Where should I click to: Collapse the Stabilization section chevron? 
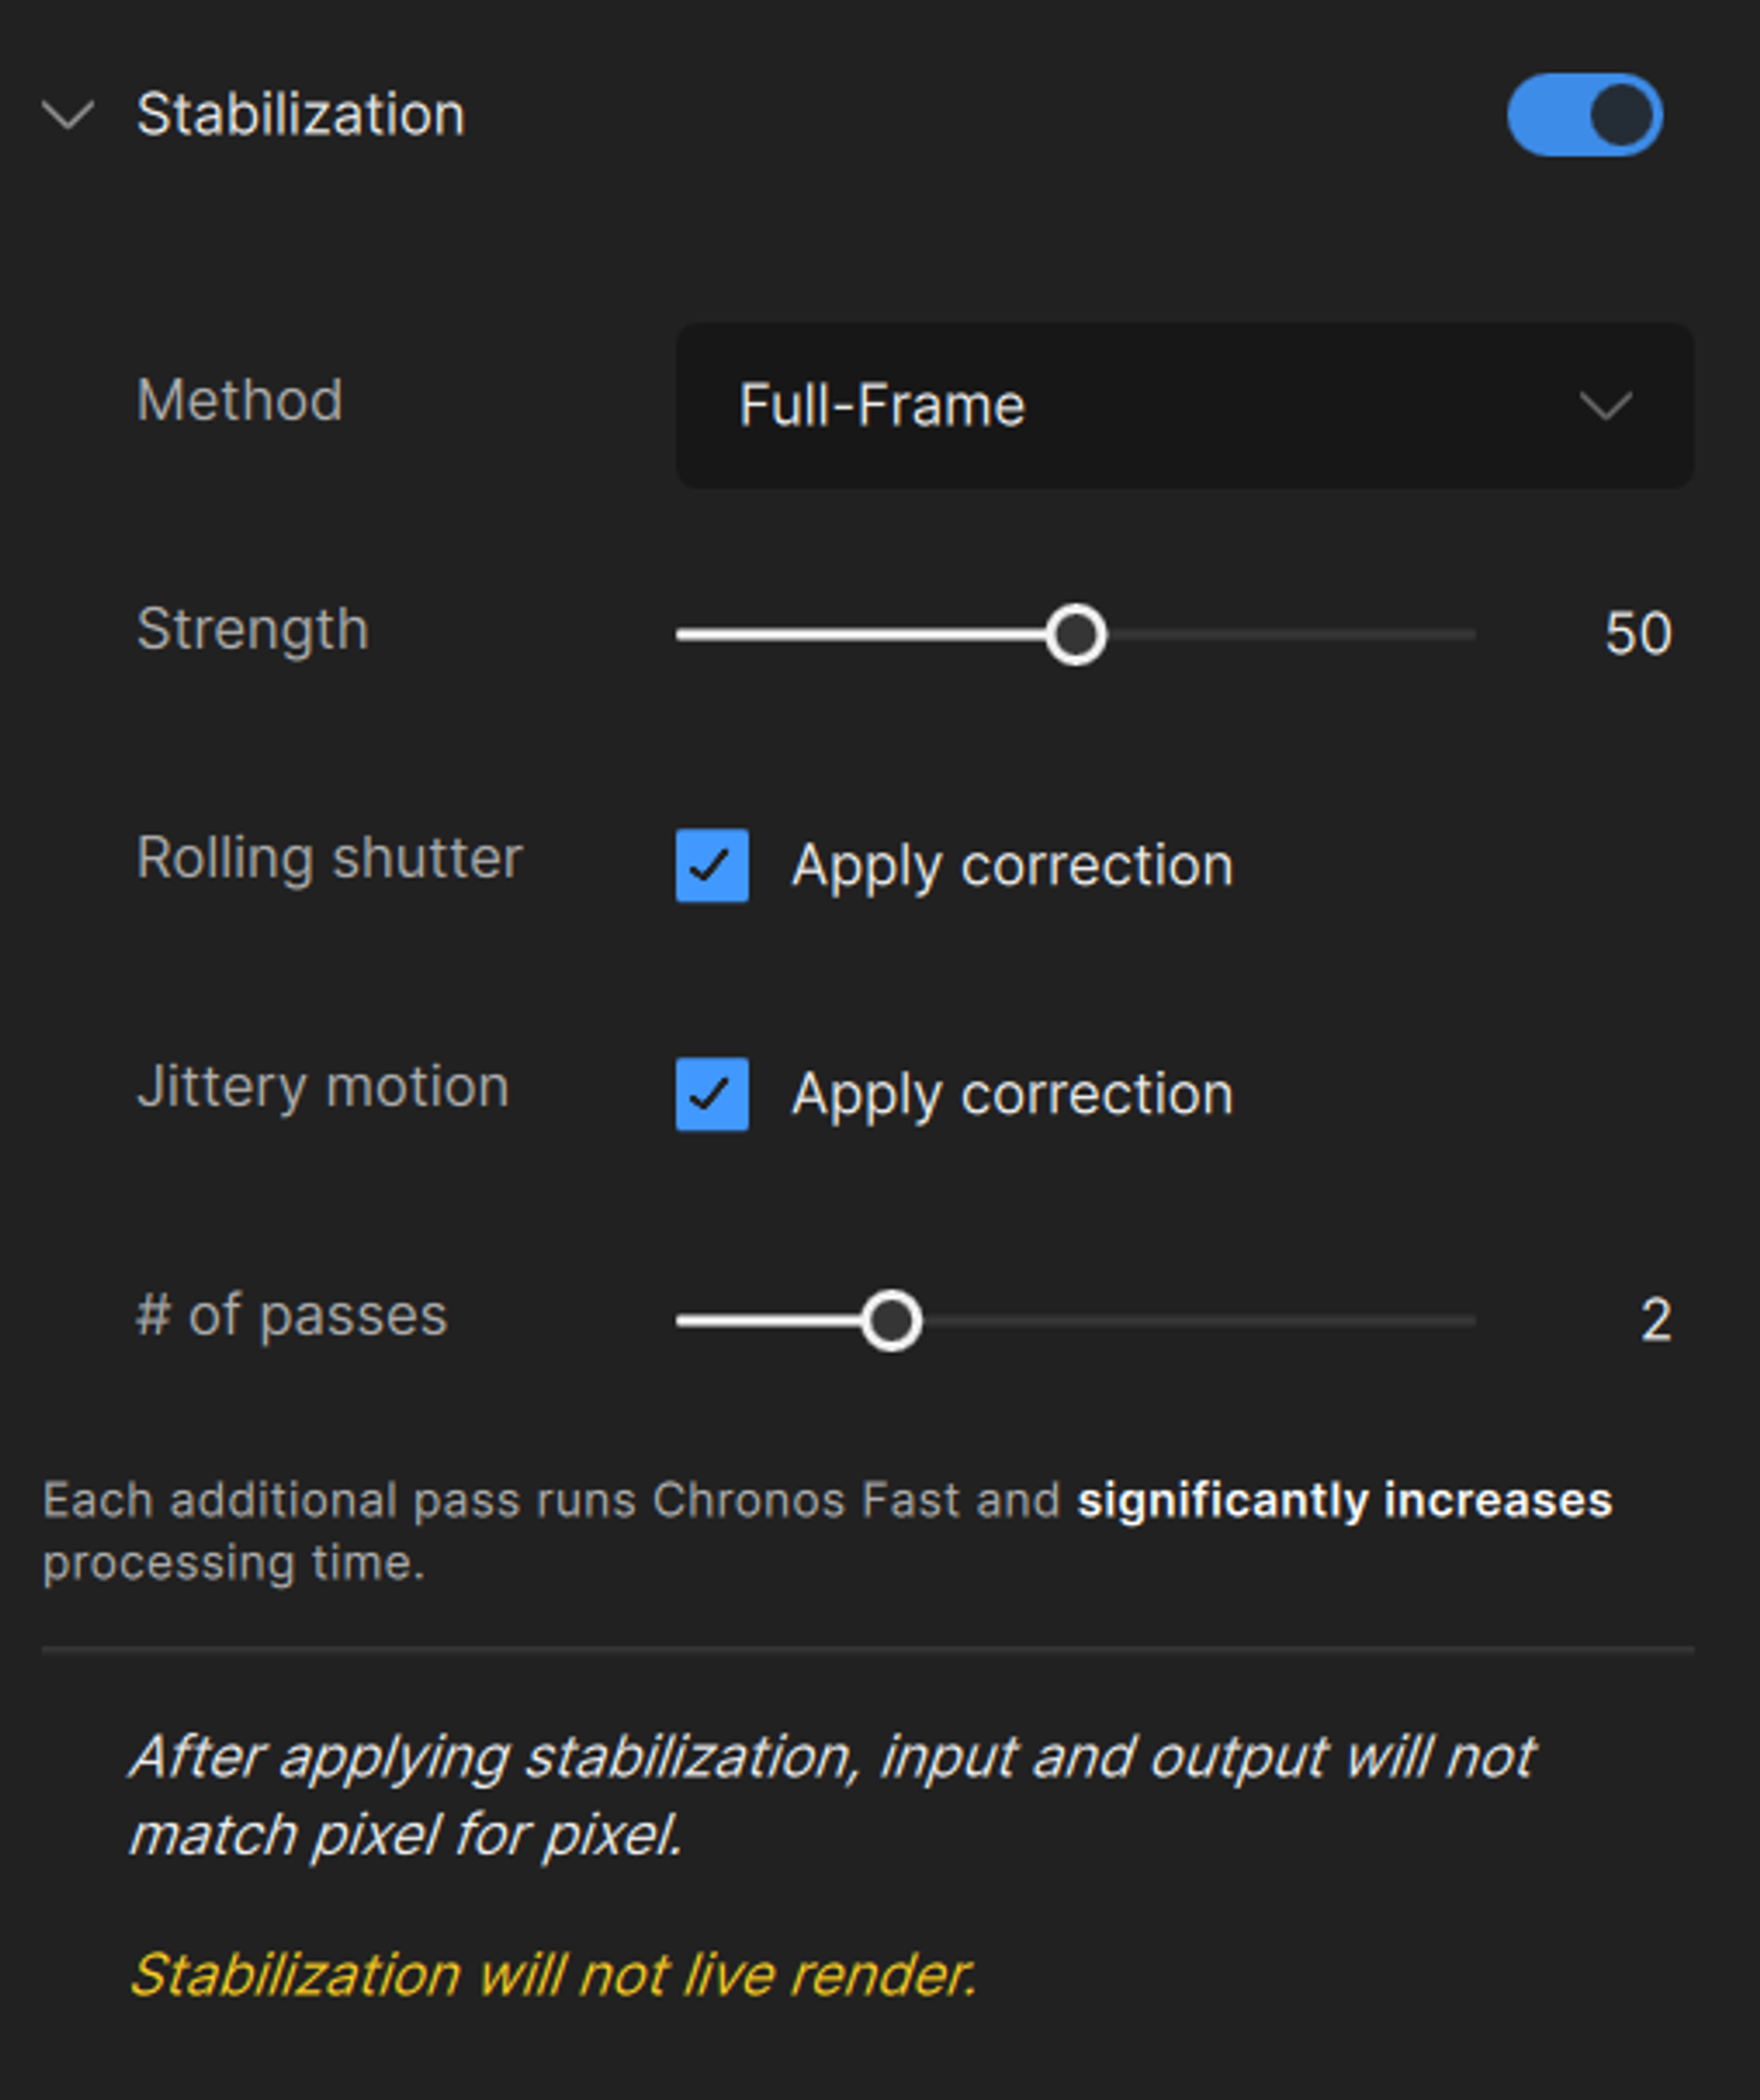pyautogui.click(x=68, y=115)
